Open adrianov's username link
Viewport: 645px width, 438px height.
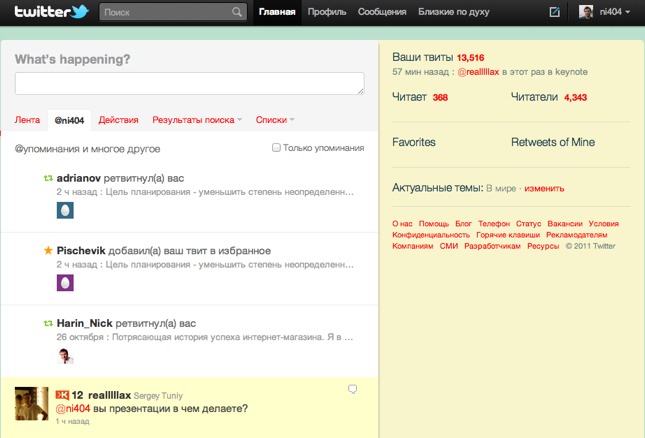pyautogui.click(x=79, y=178)
